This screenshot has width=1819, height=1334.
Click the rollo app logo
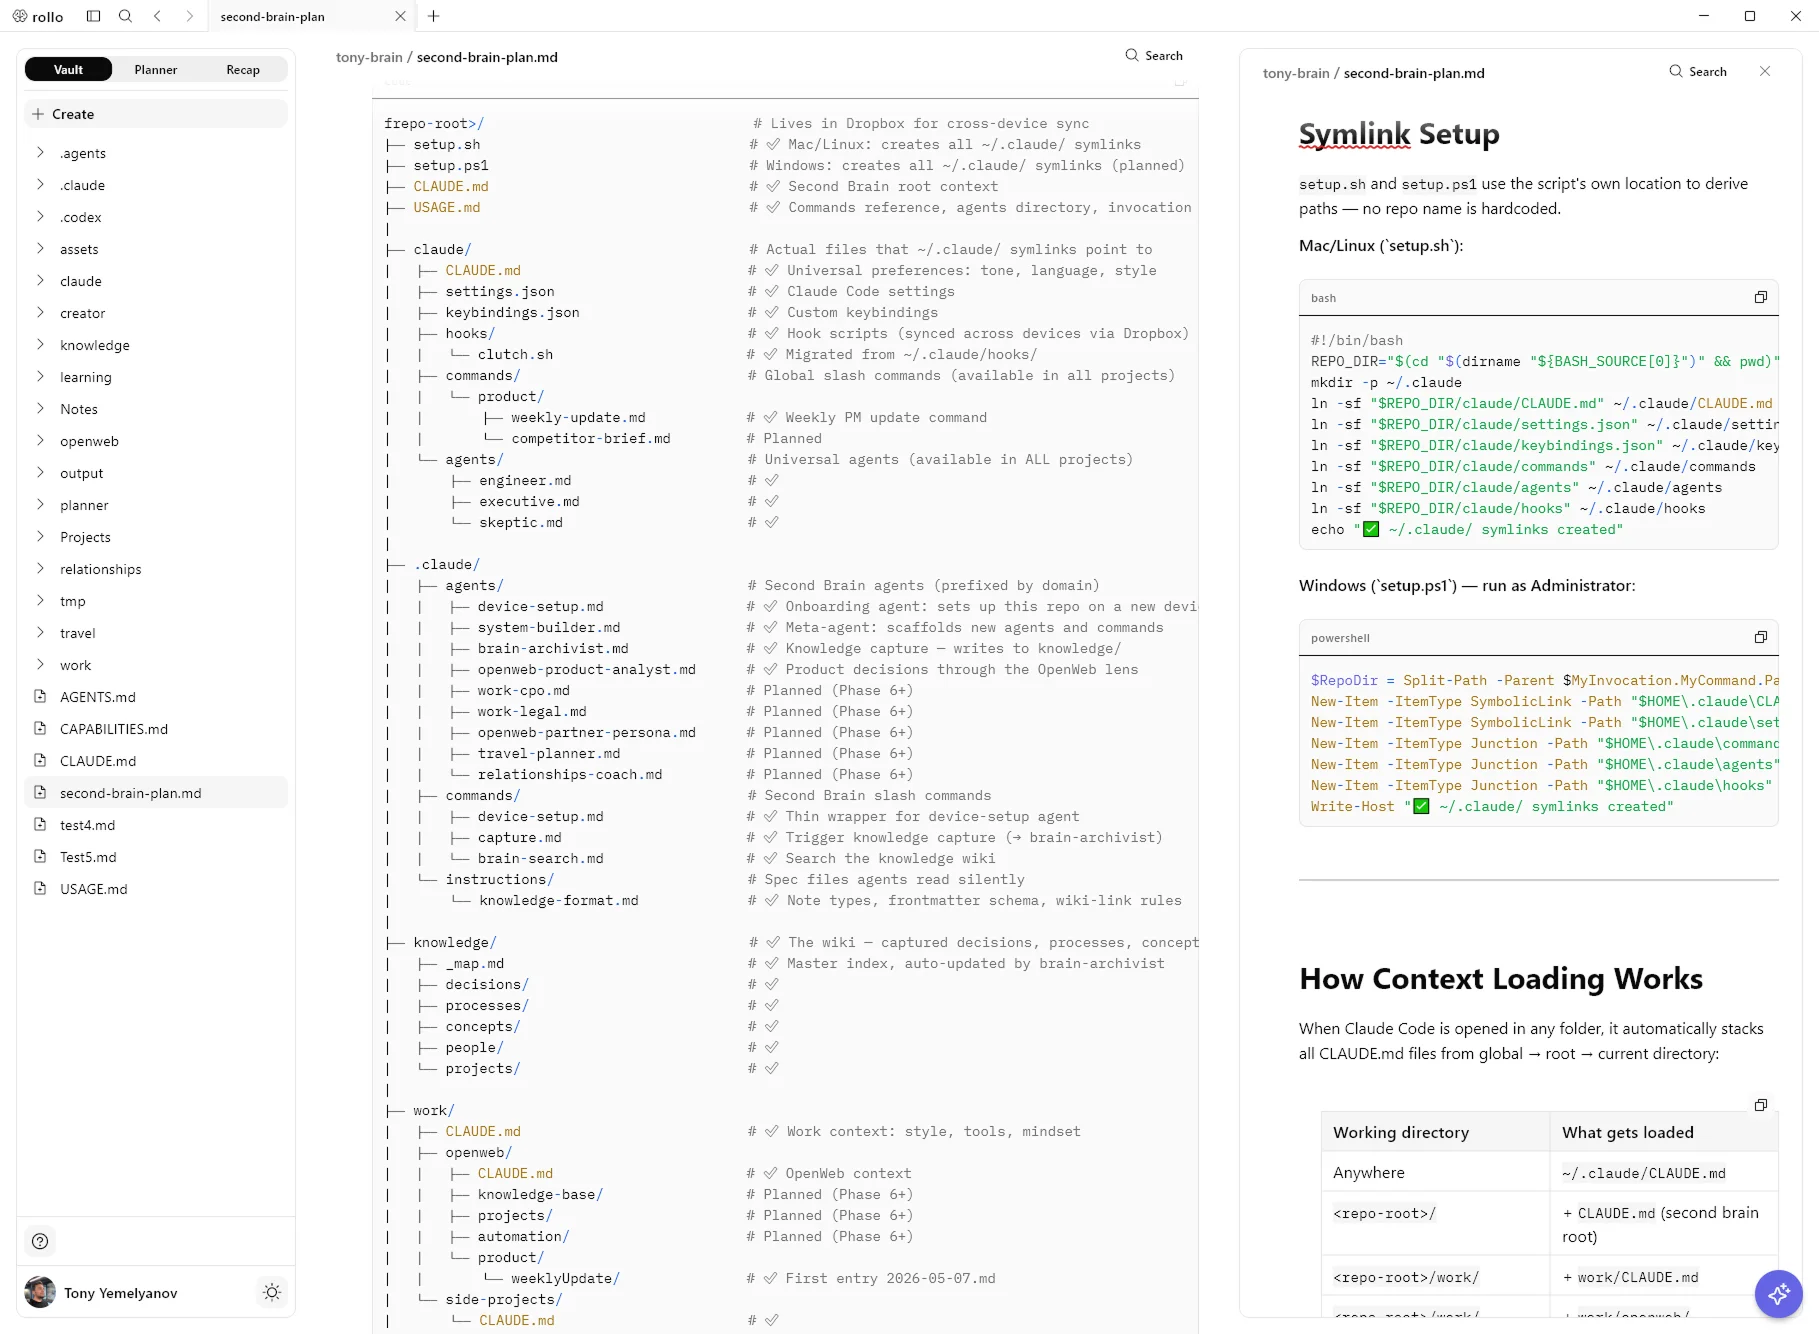coord(38,16)
